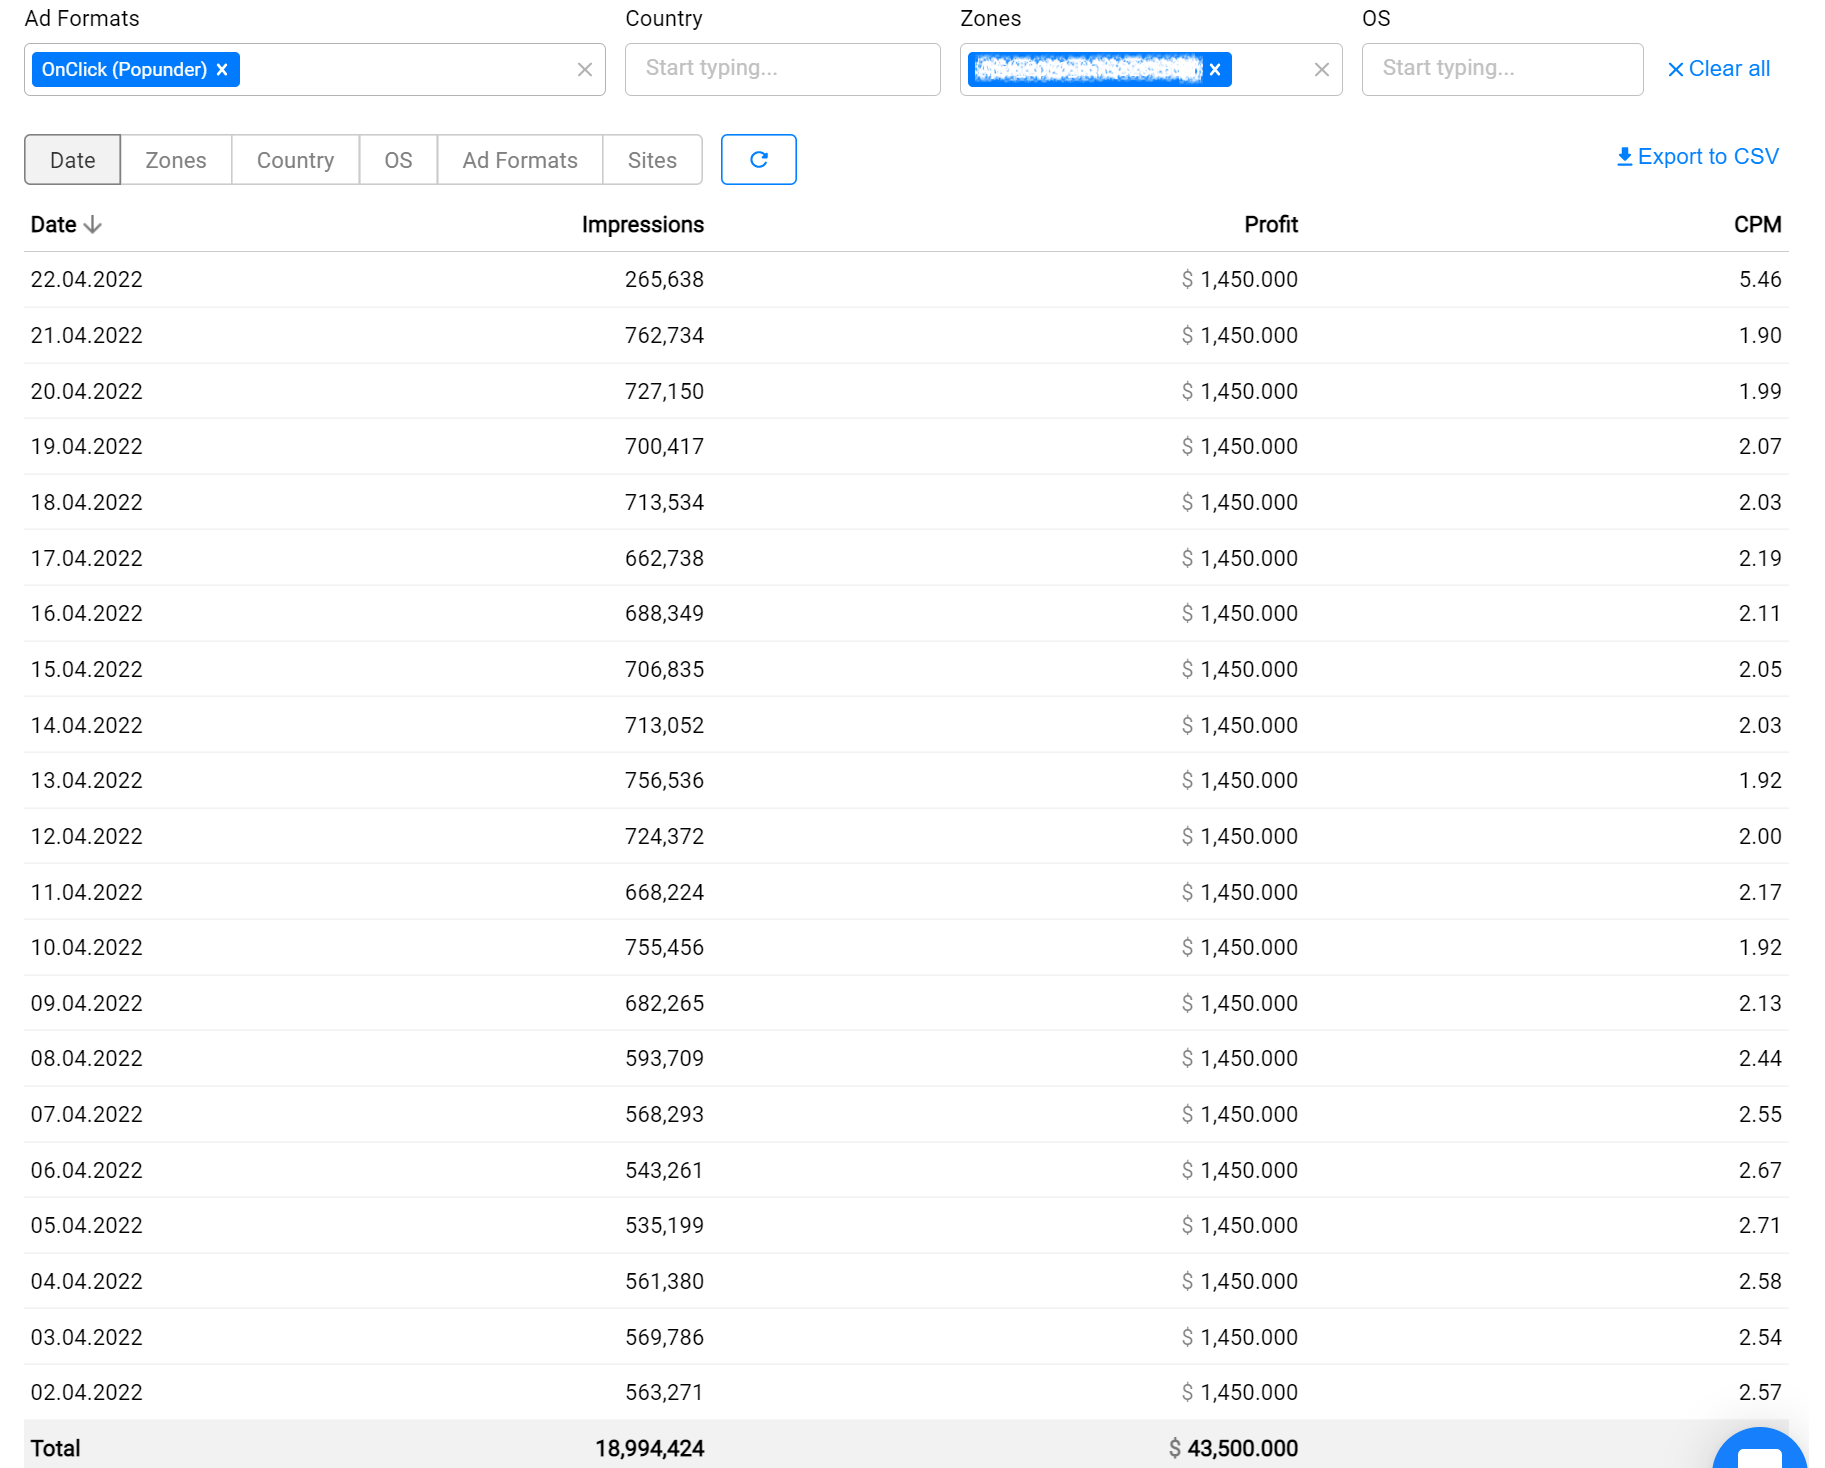1825x1468 pixels.
Task: Clear the Zones filter field
Action: click(1321, 70)
